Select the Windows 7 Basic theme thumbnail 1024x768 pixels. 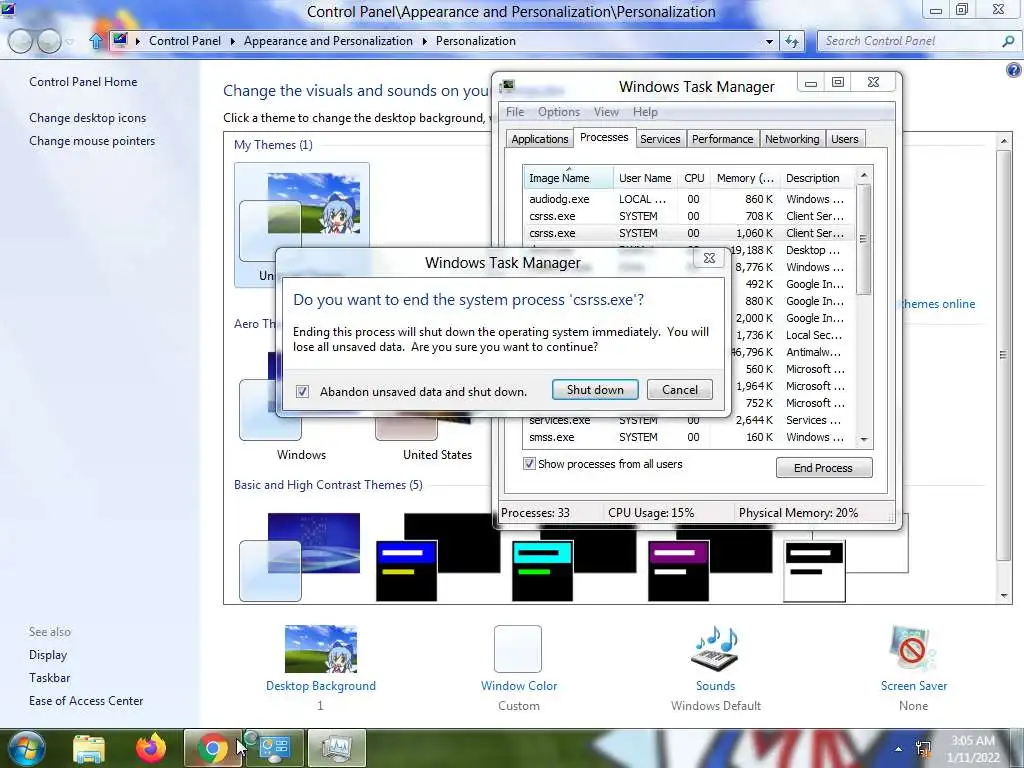pos(300,556)
